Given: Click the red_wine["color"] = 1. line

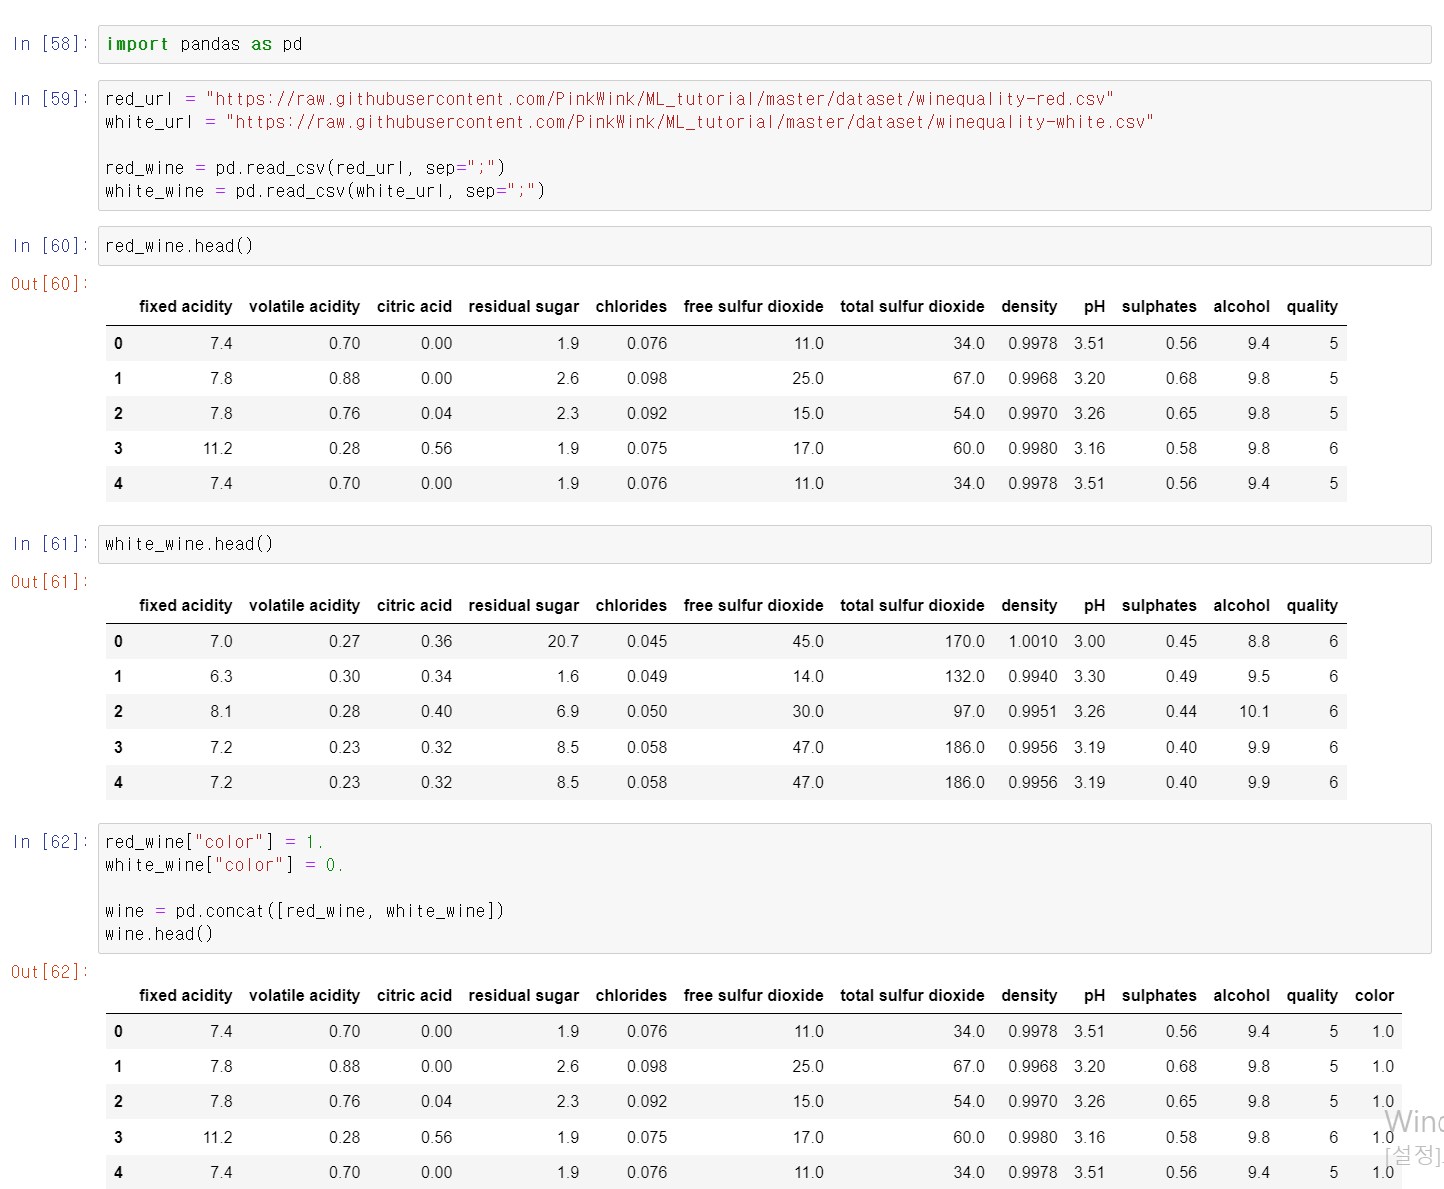Looking at the screenshot, I should pyautogui.click(x=214, y=842).
